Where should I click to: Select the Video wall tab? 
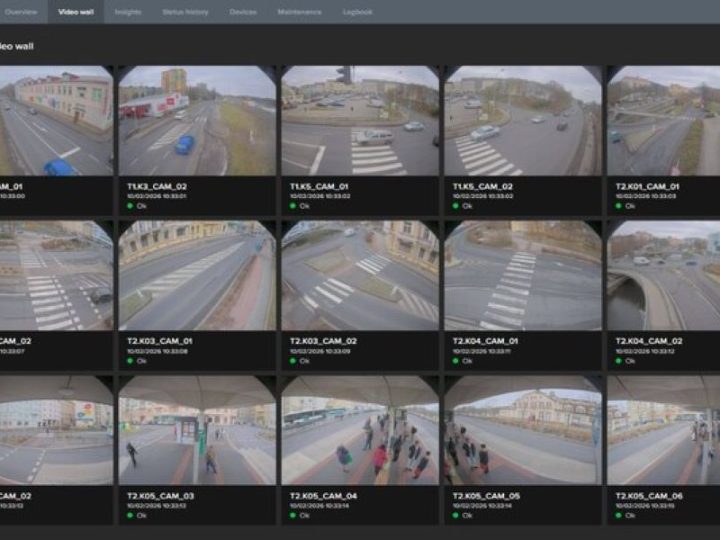point(76,12)
